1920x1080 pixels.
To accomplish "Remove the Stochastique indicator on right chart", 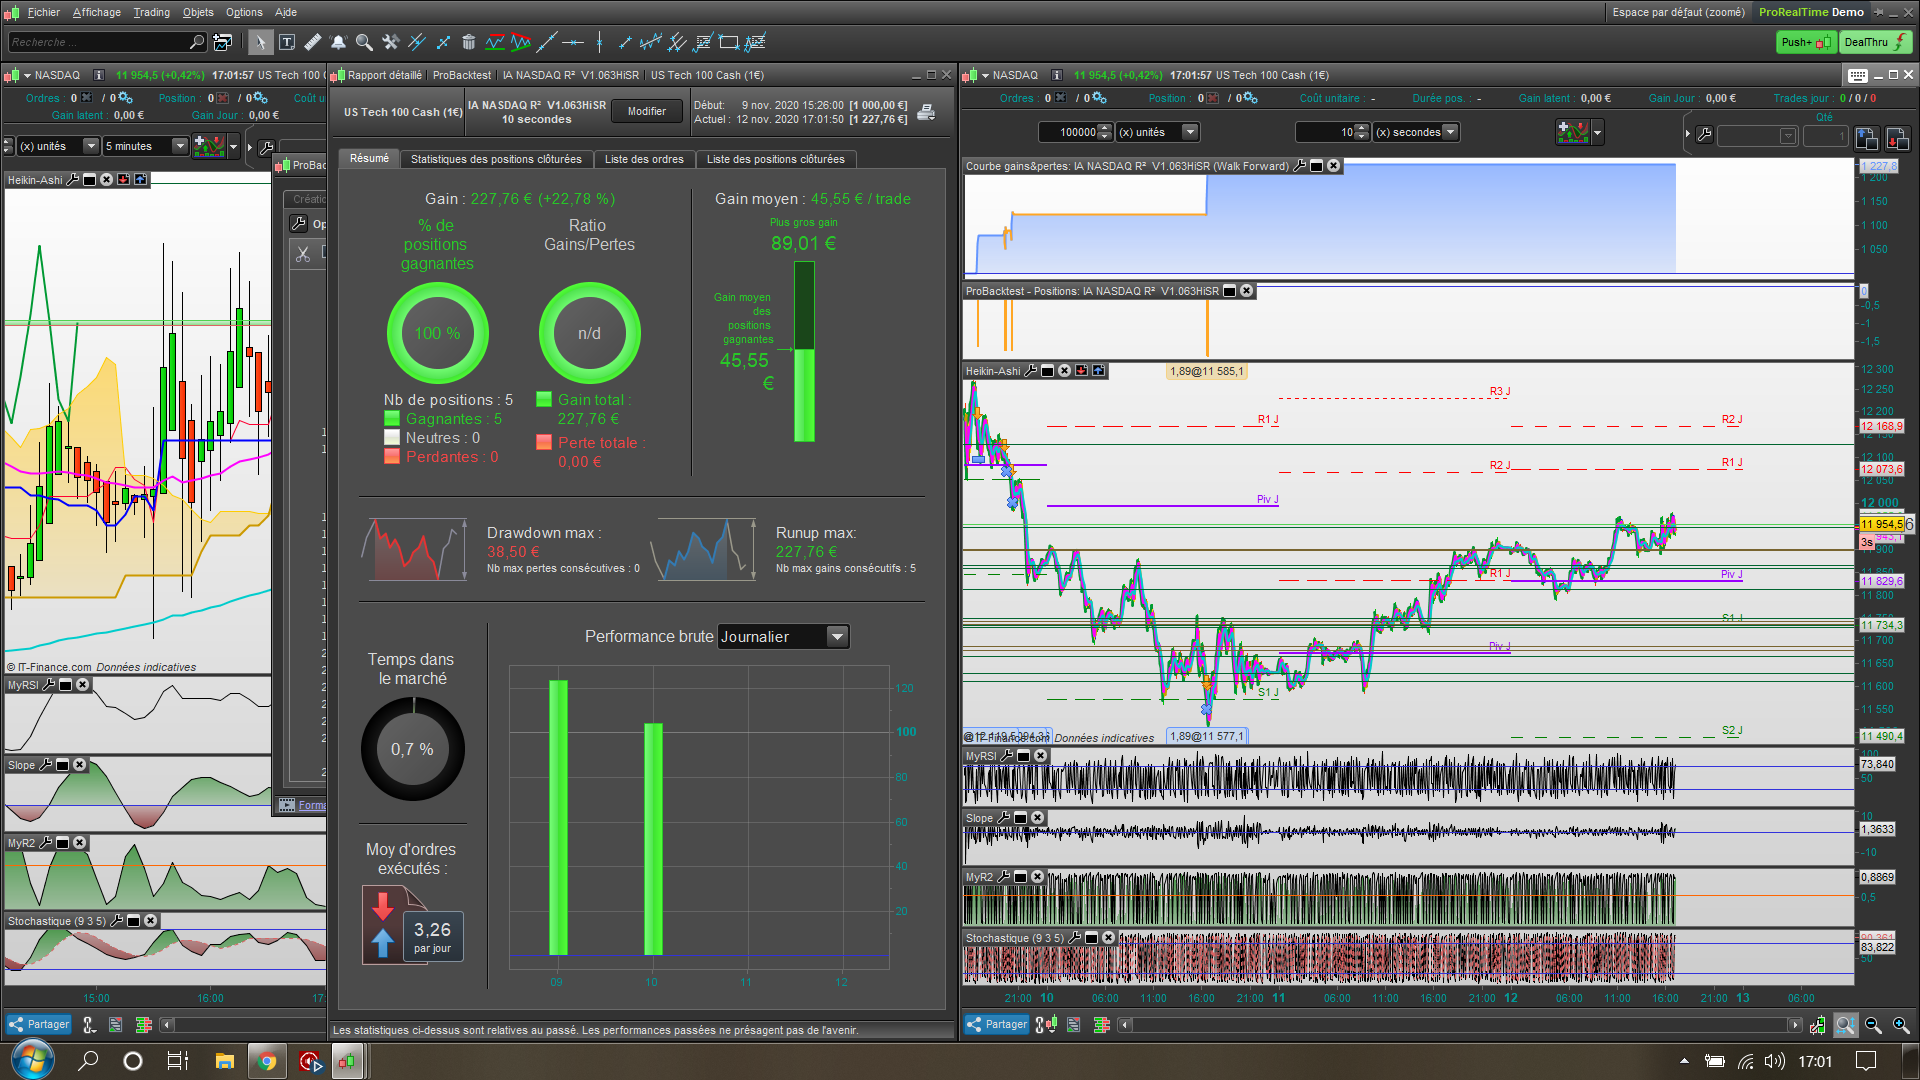I will [1108, 938].
